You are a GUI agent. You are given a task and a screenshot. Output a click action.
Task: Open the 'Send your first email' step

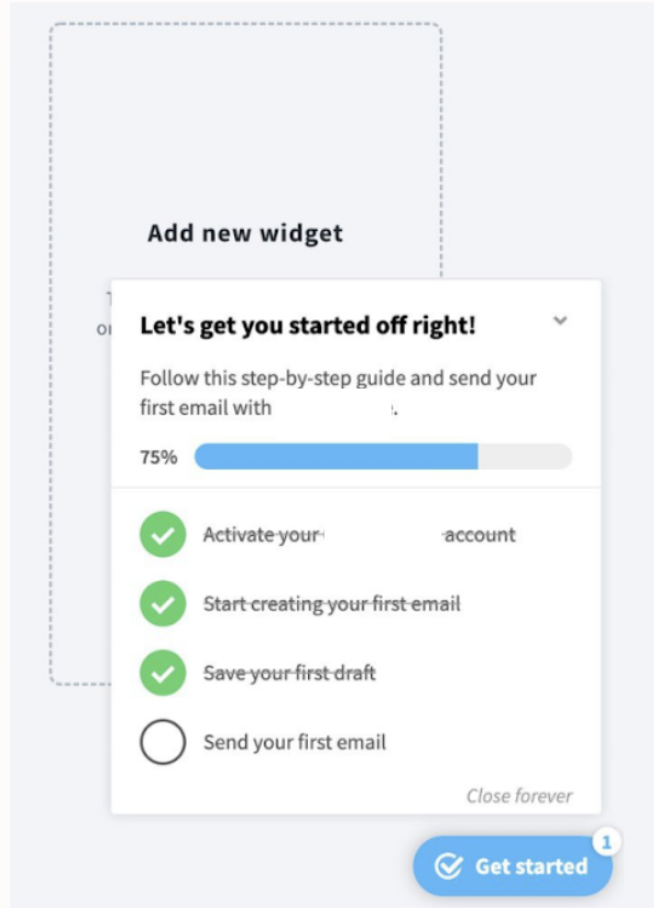coord(295,742)
